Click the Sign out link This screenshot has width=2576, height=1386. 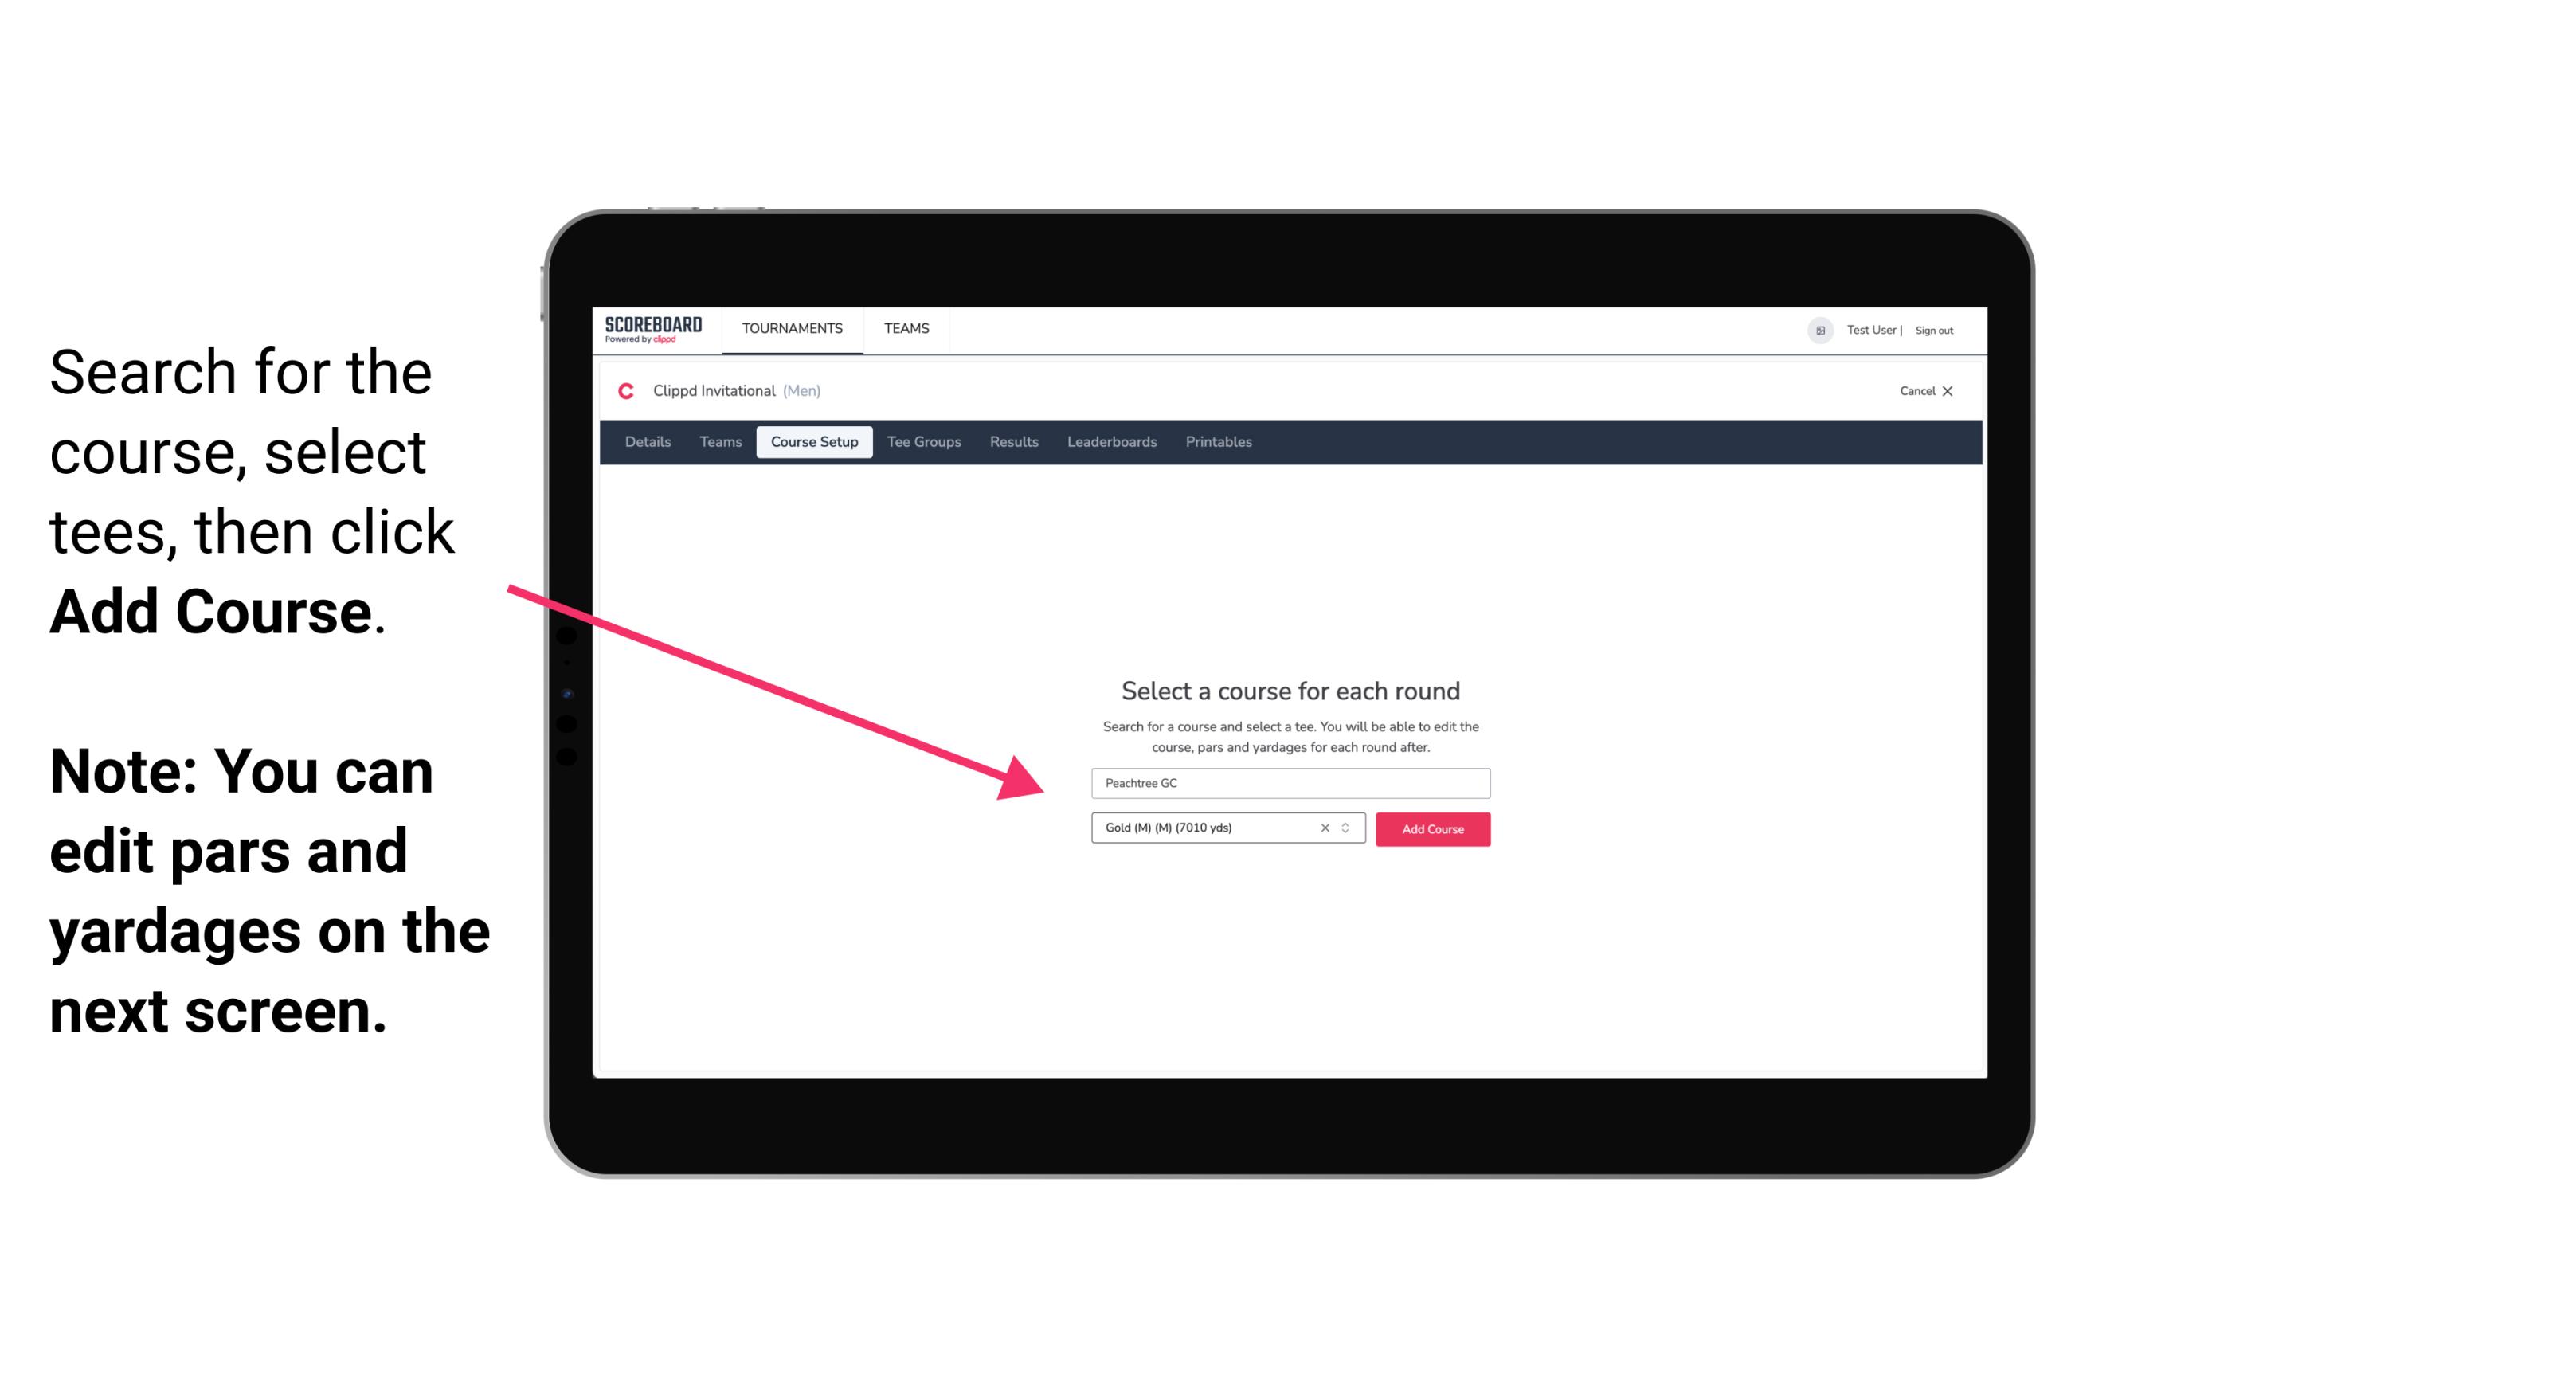[x=1935, y=330]
